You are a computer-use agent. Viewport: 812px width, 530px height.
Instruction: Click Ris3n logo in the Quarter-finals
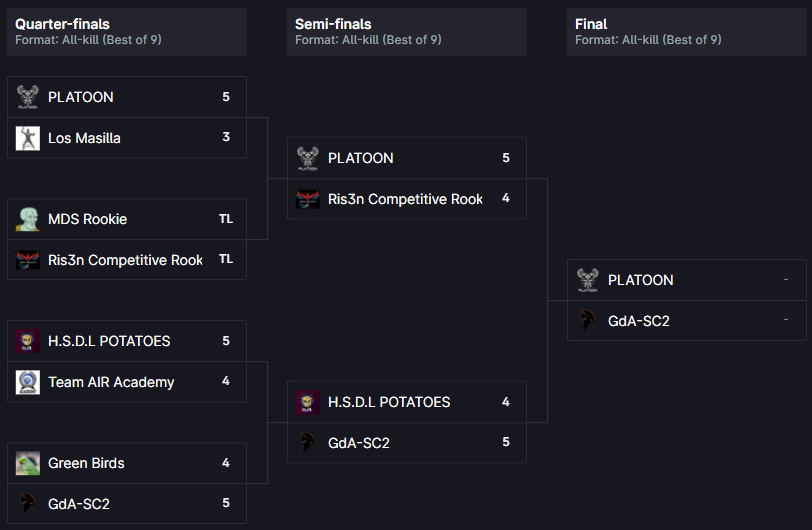[x=28, y=260]
